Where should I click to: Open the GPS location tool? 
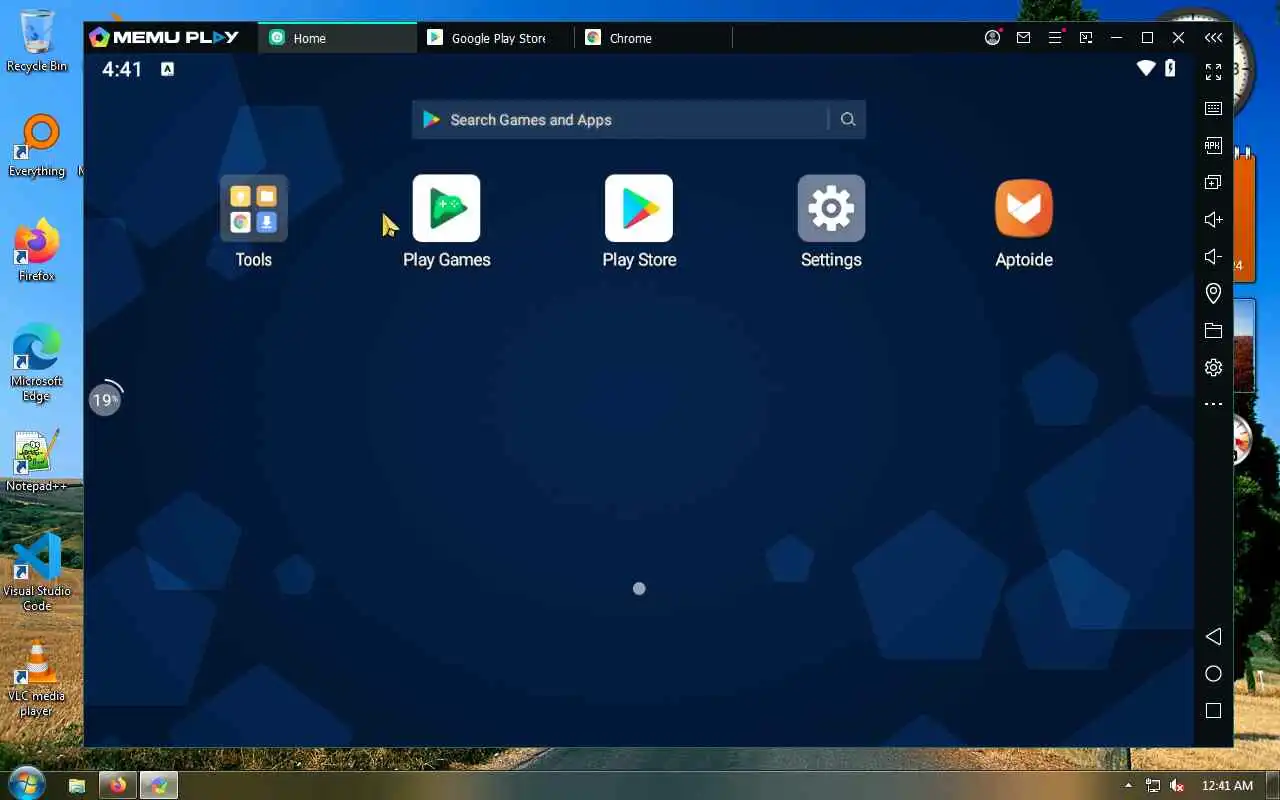click(x=1213, y=293)
